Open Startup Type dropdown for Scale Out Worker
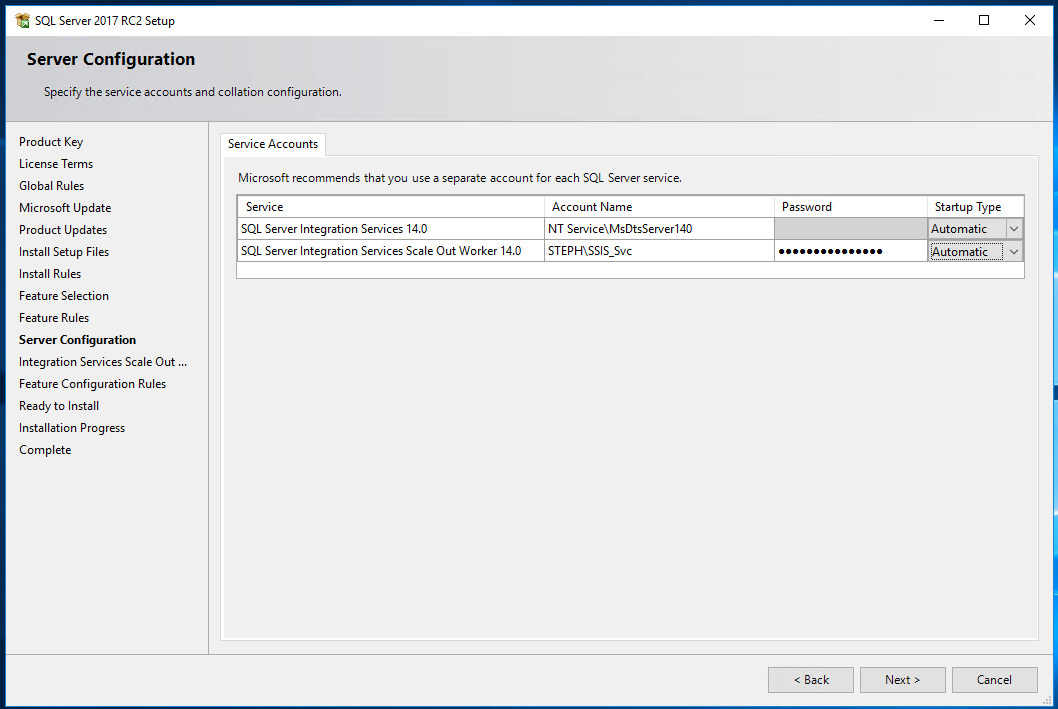 (x=1013, y=250)
